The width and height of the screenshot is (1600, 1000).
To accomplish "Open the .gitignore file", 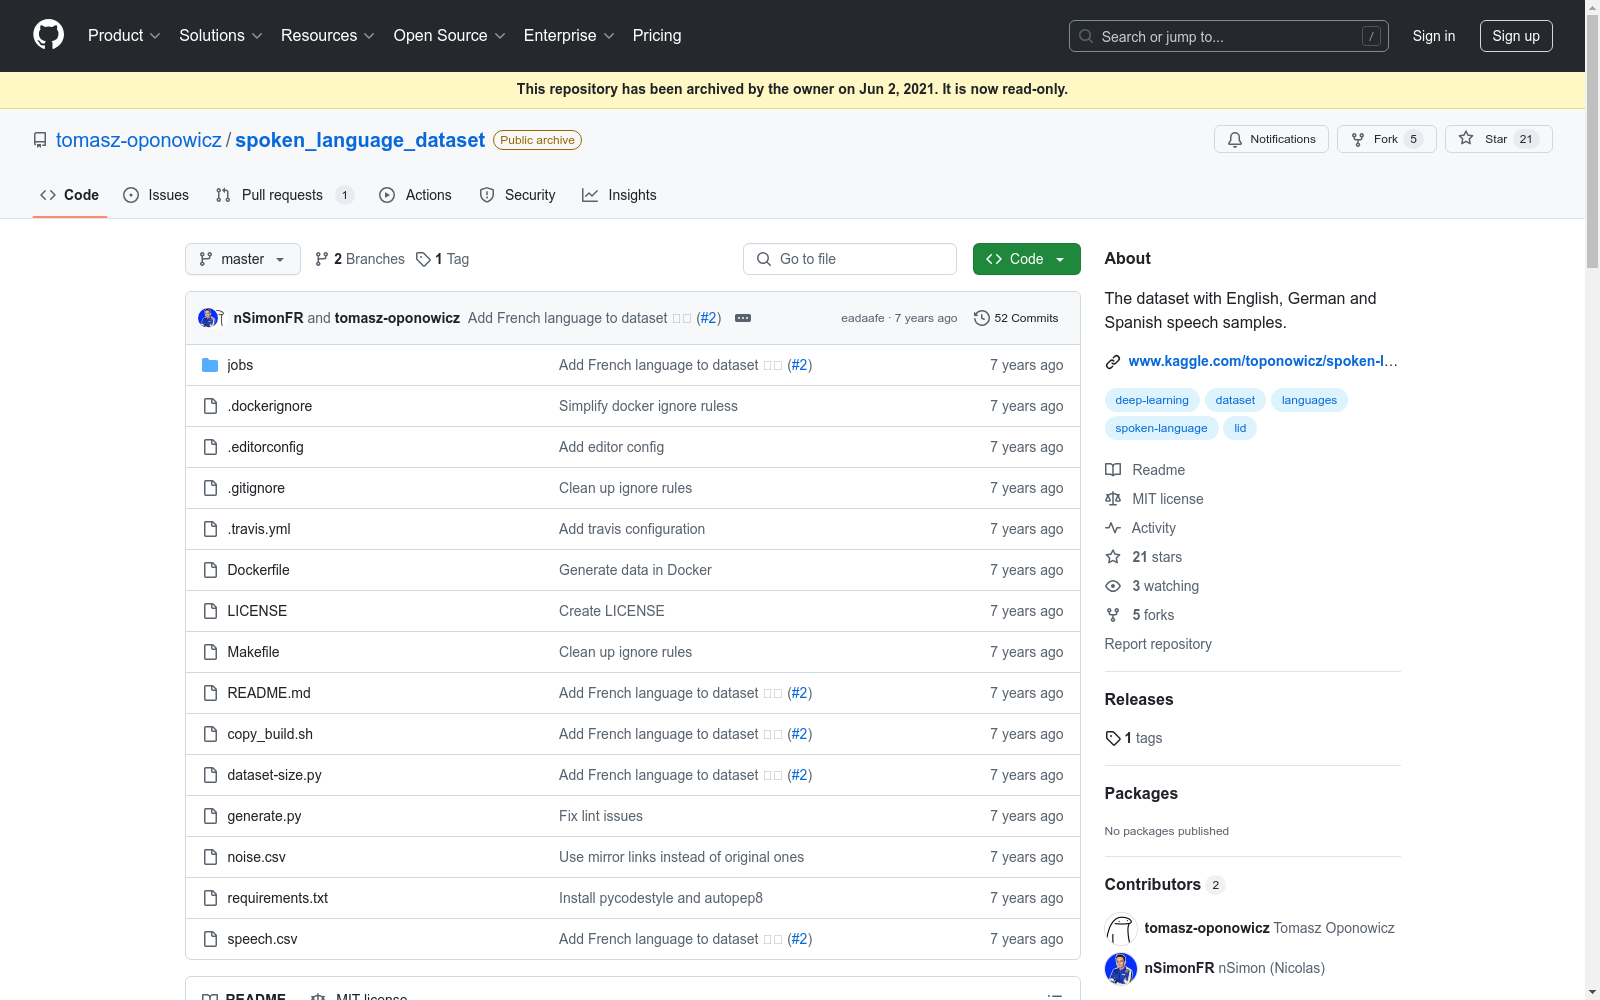I will pos(256,488).
